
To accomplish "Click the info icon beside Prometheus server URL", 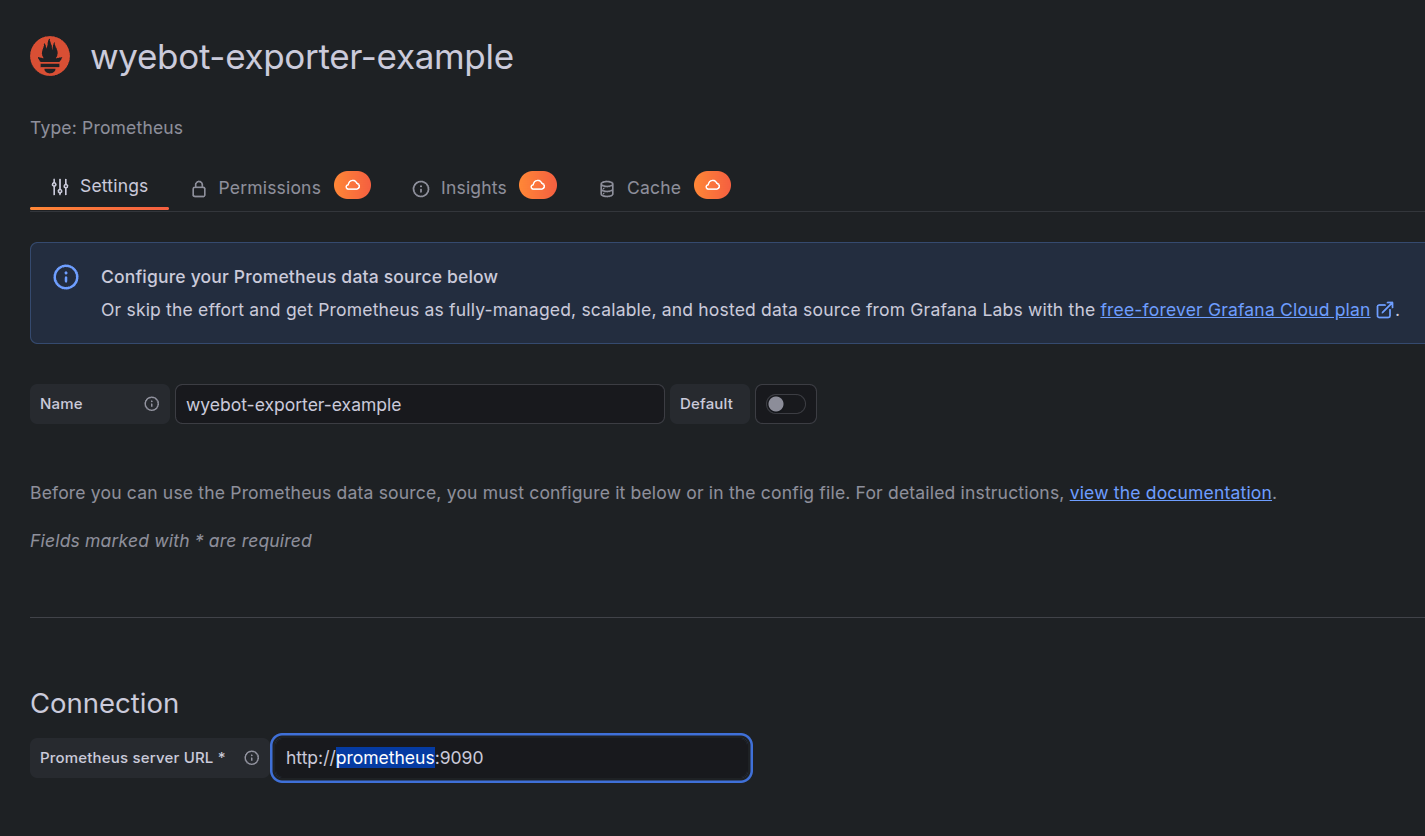I will [x=252, y=758].
